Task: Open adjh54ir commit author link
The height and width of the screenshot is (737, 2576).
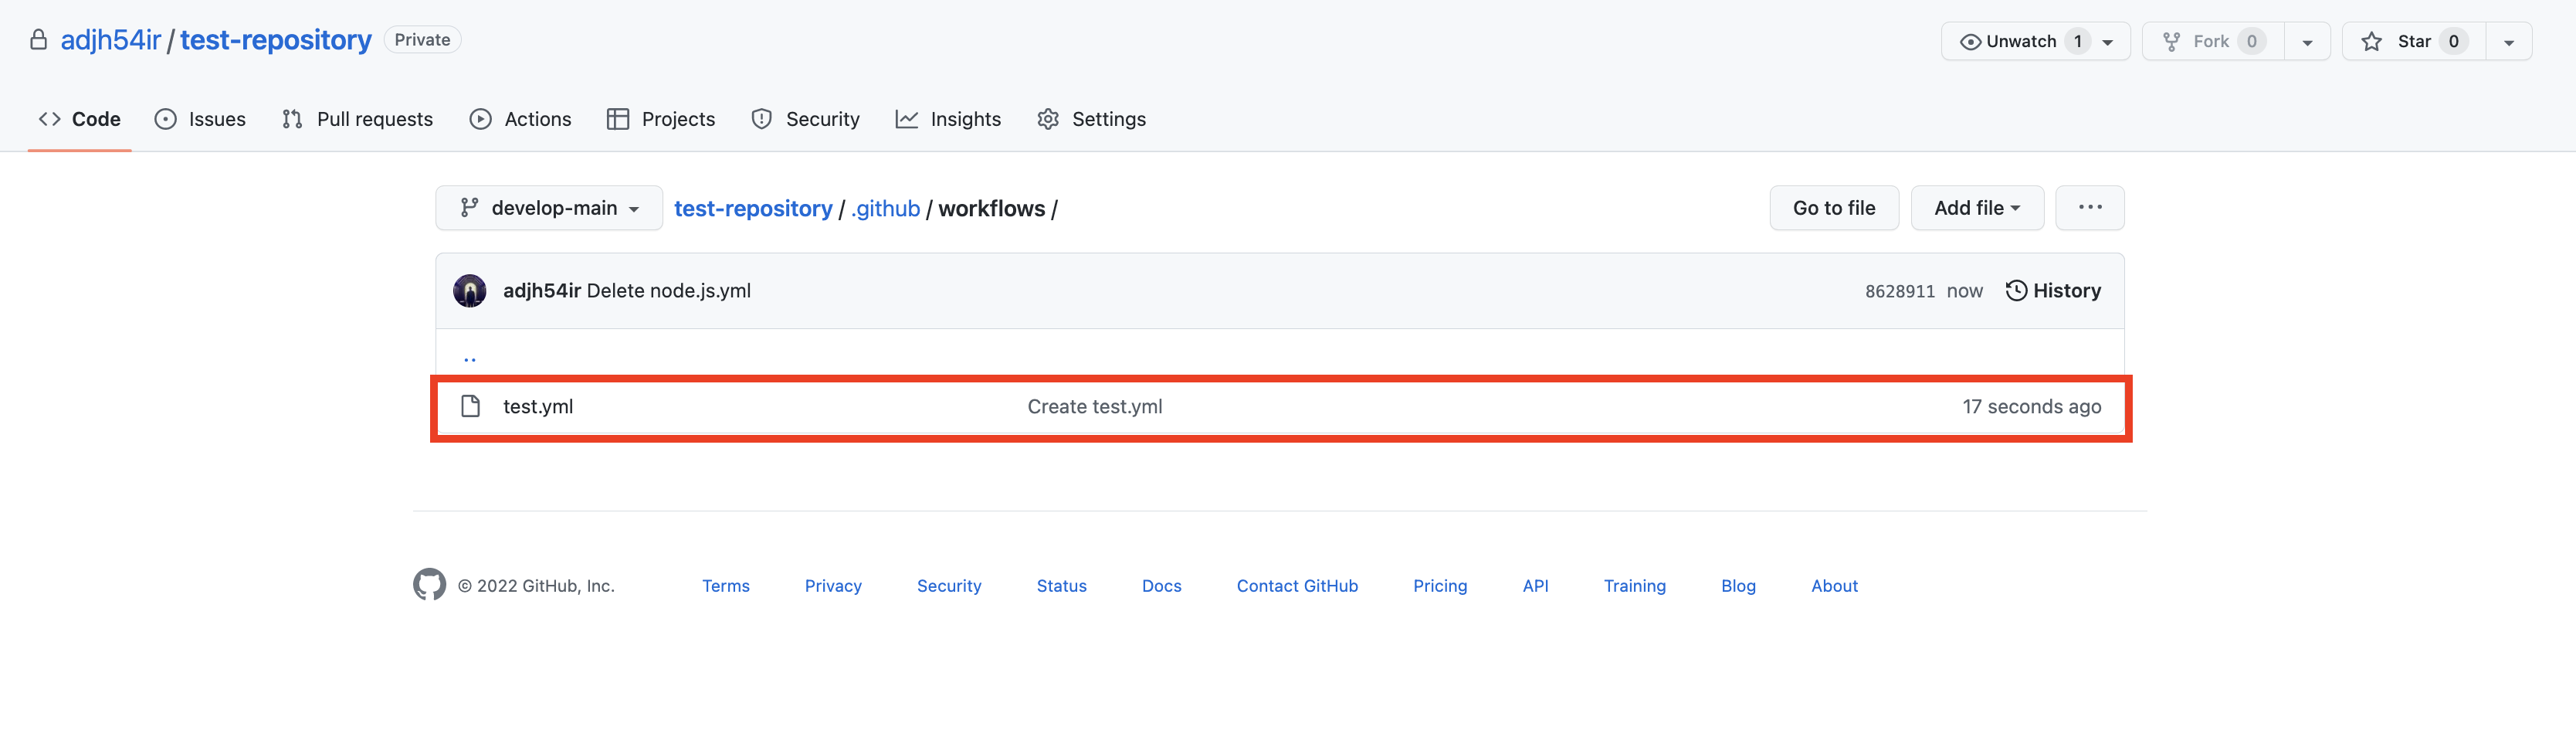Action: (x=542, y=291)
